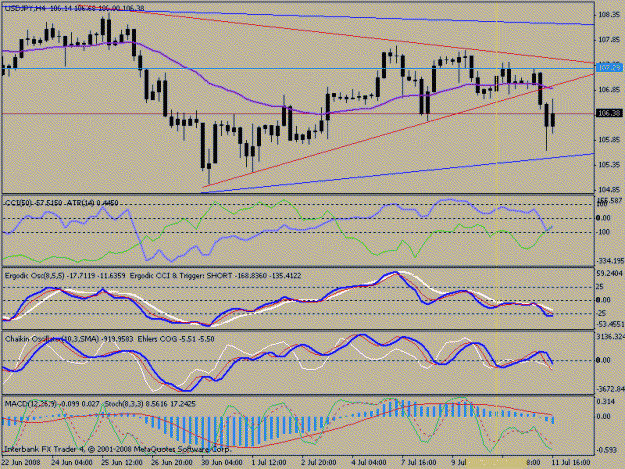Click the 24 Jun 04:00 time label
This screenshot has height=469, width=625.
[72, 463]
